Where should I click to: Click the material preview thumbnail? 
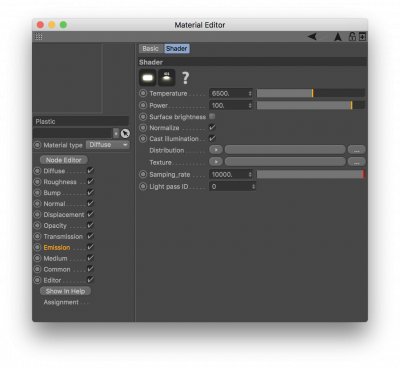point(68,78)
